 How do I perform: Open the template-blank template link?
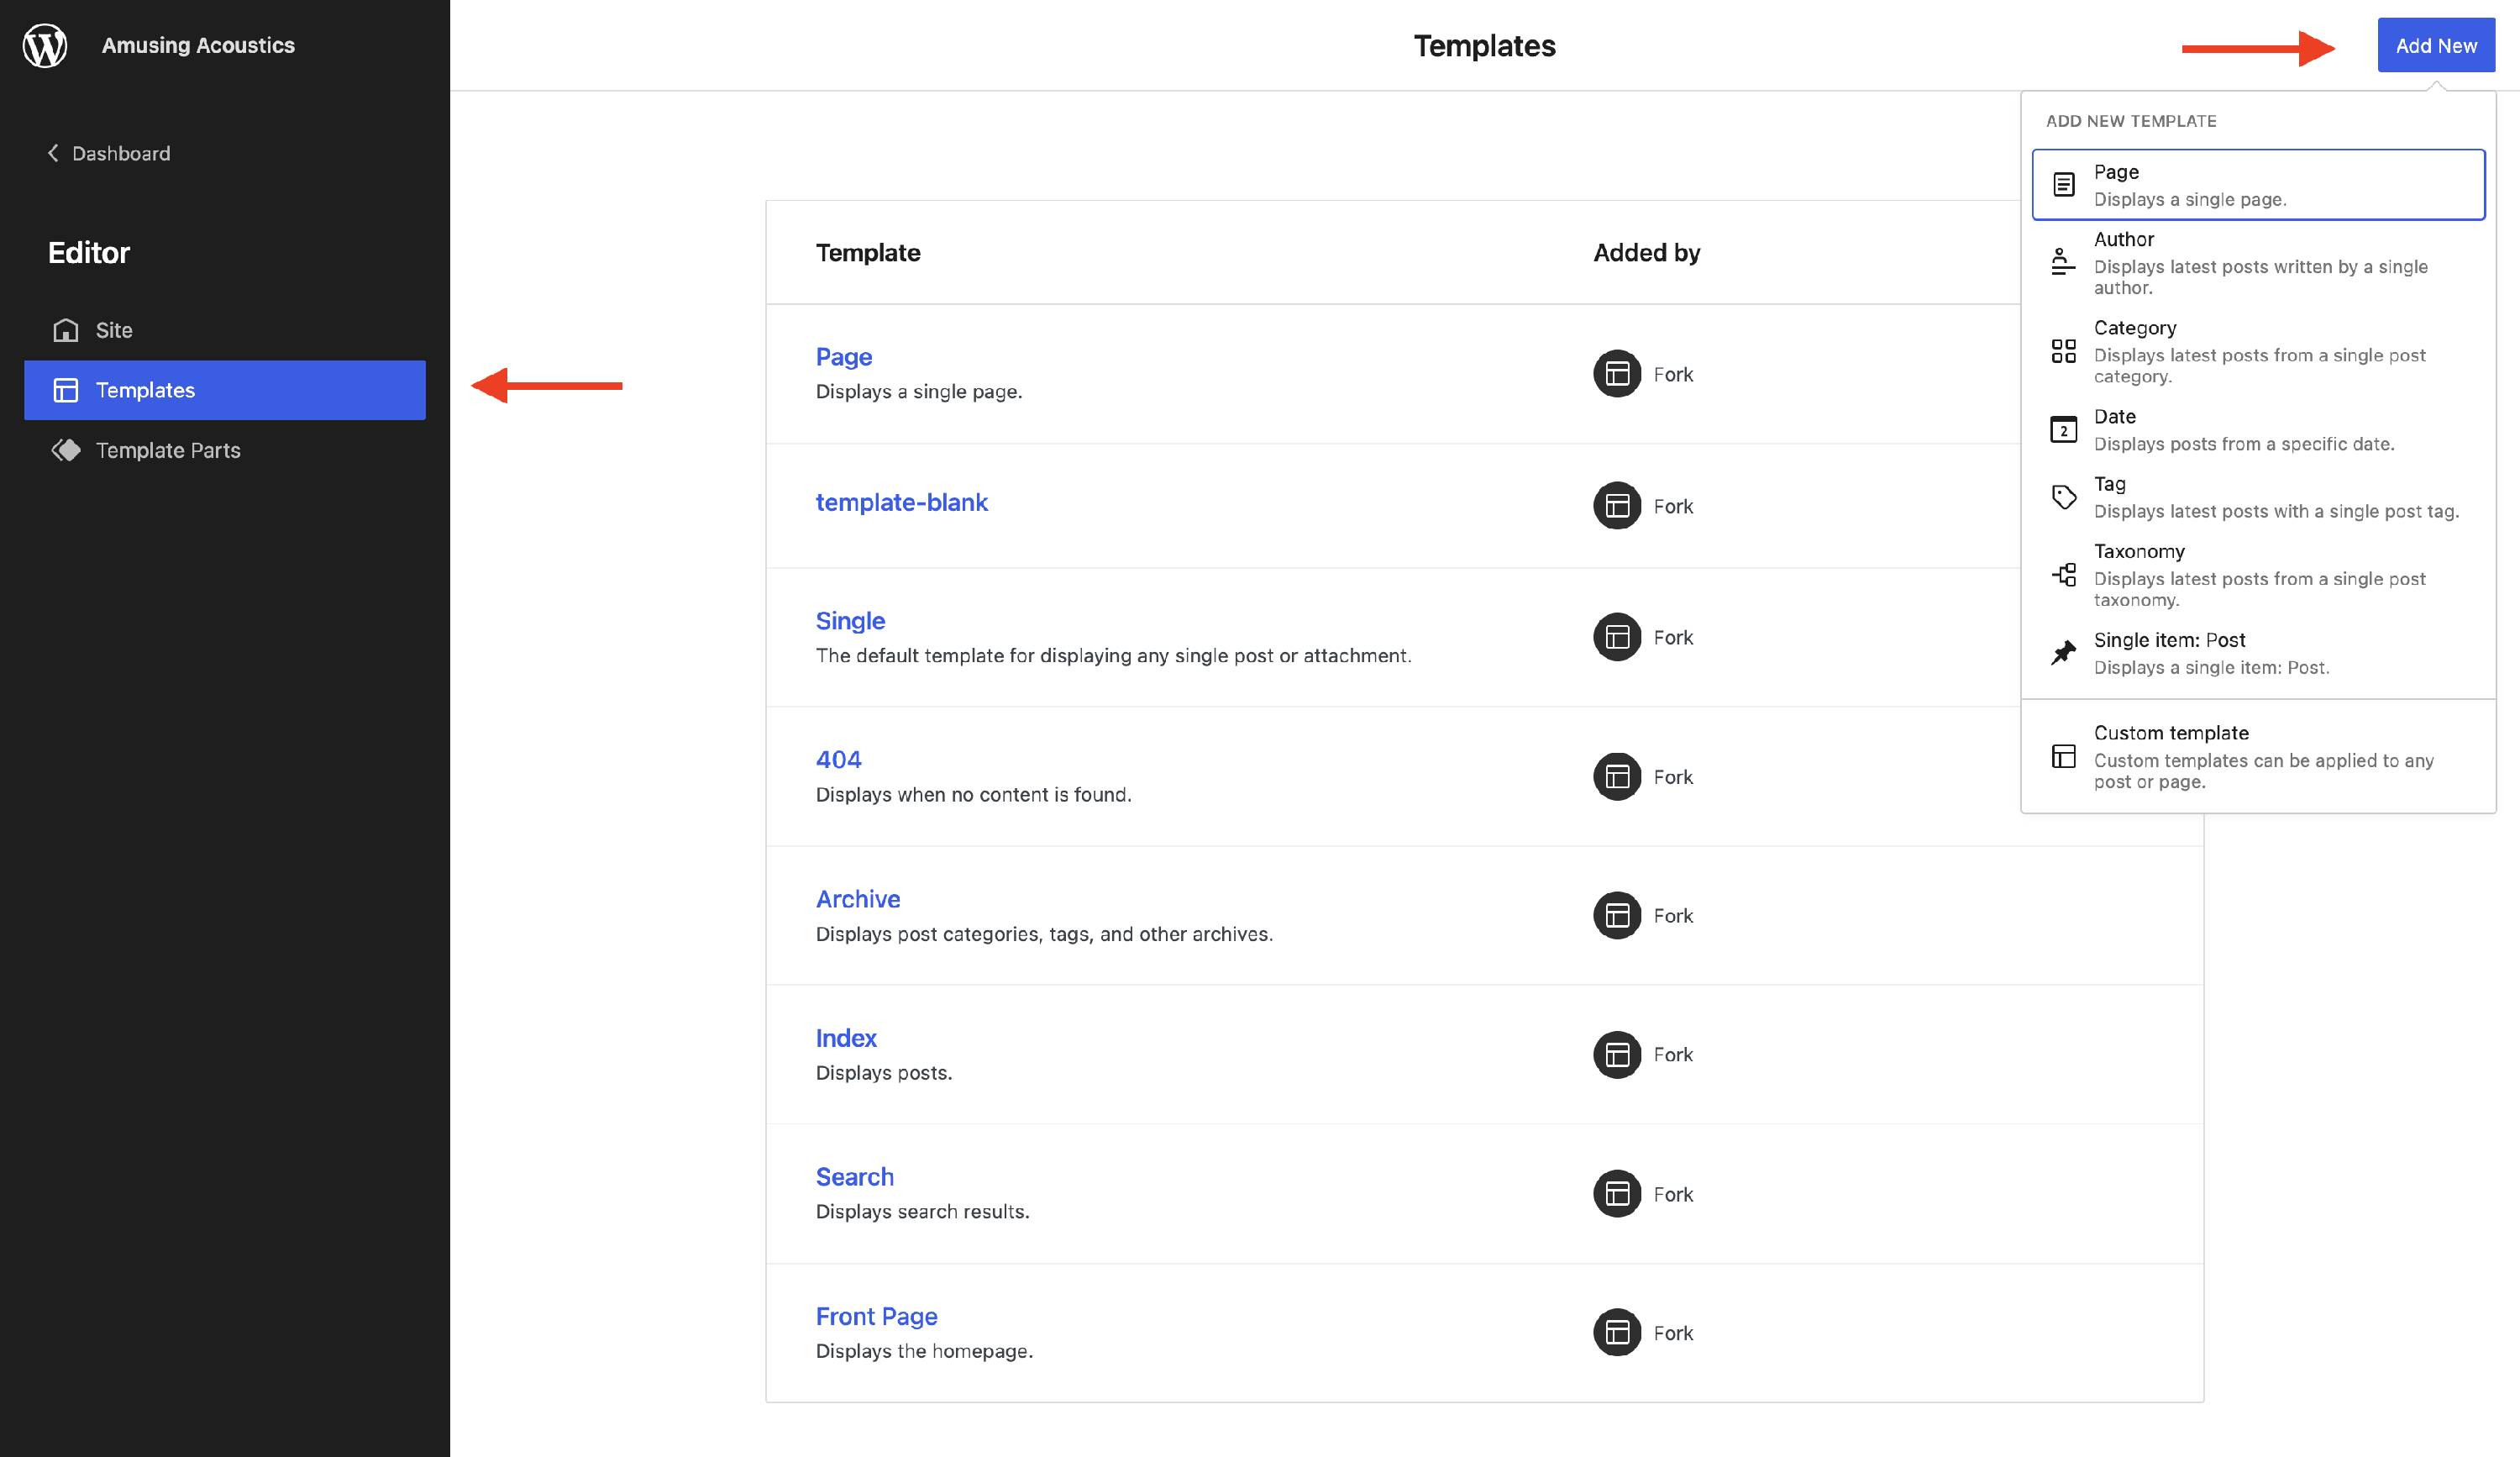tap(901, 502)
